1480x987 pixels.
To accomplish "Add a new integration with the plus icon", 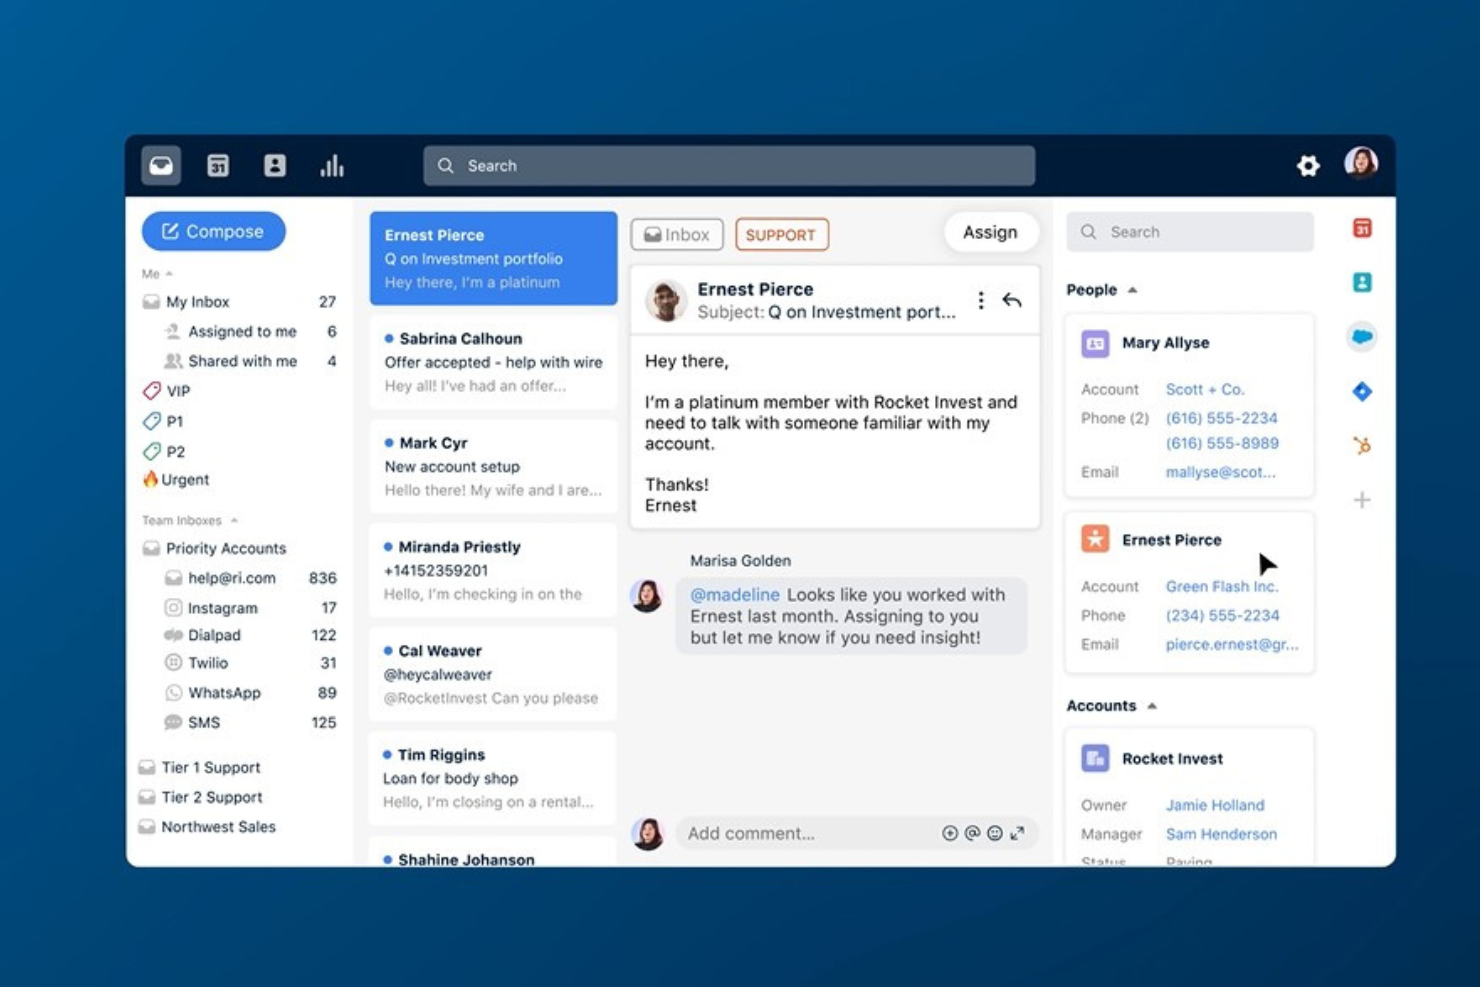I will (1362, 500).
